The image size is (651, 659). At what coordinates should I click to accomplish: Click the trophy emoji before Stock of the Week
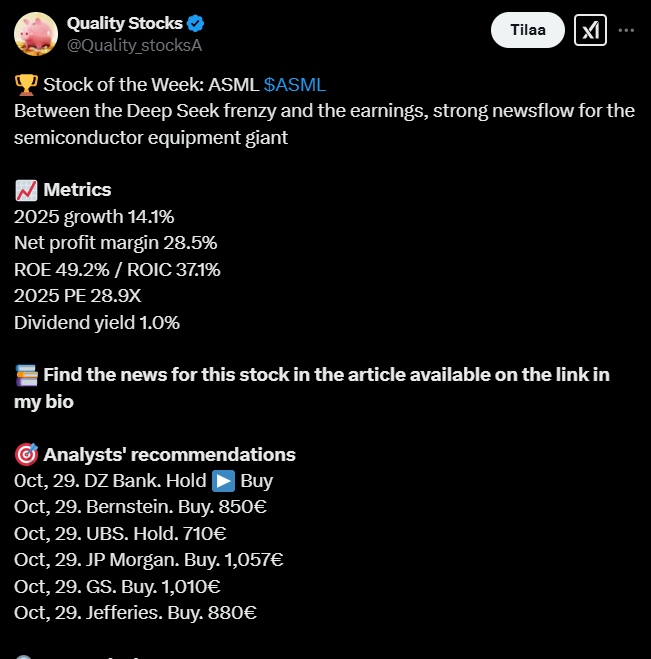click(26, 84)
